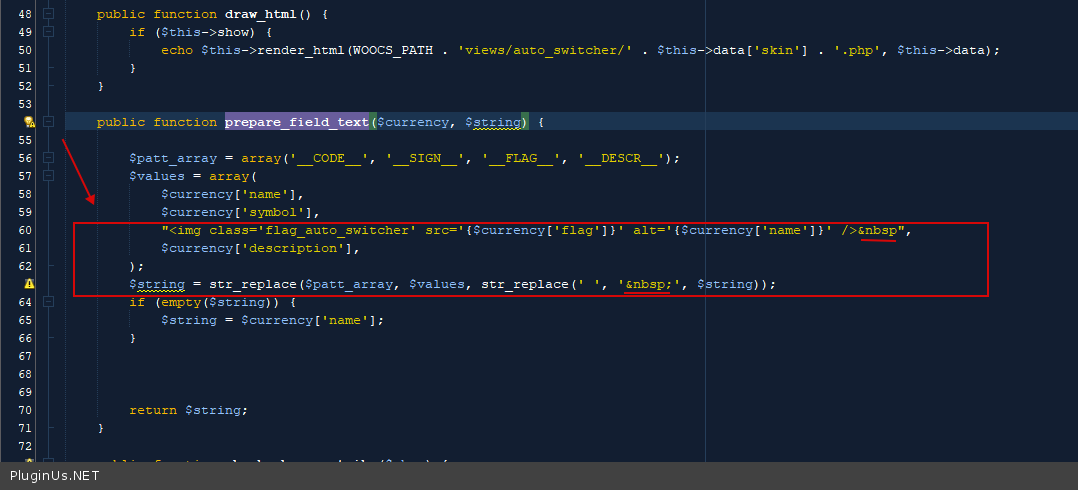Collapse the prepare_field_text function fold marker
This screenshot has height=490, width=1078.
(x=48, y=122)
